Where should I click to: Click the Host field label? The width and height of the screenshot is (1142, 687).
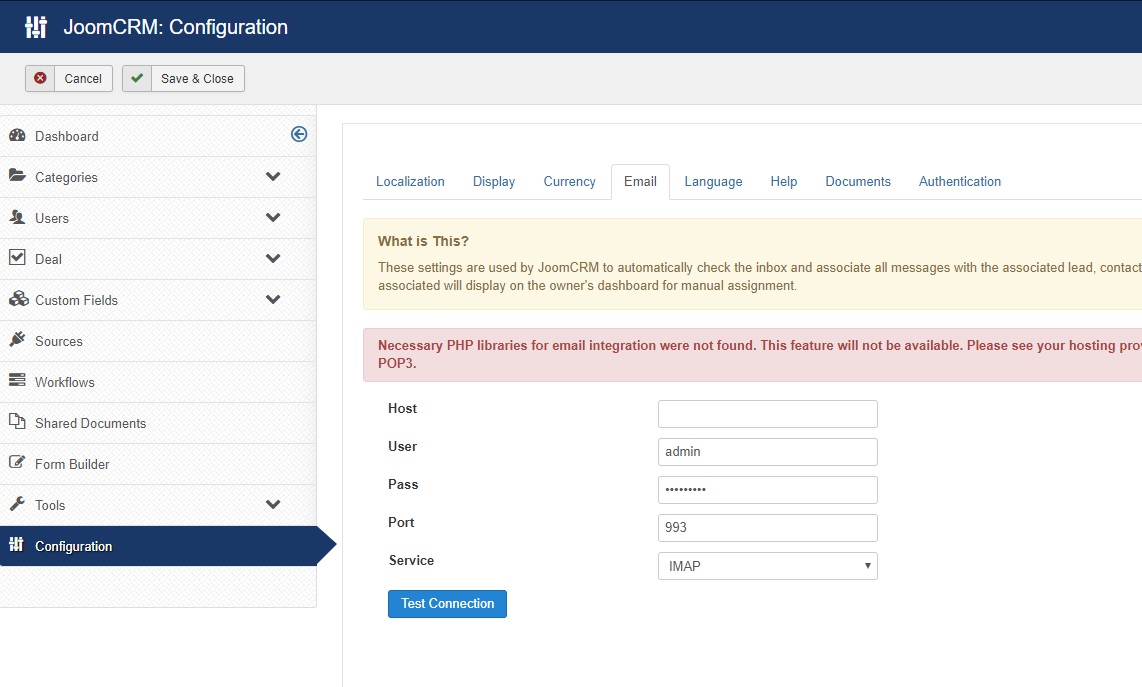coord(403,408)
